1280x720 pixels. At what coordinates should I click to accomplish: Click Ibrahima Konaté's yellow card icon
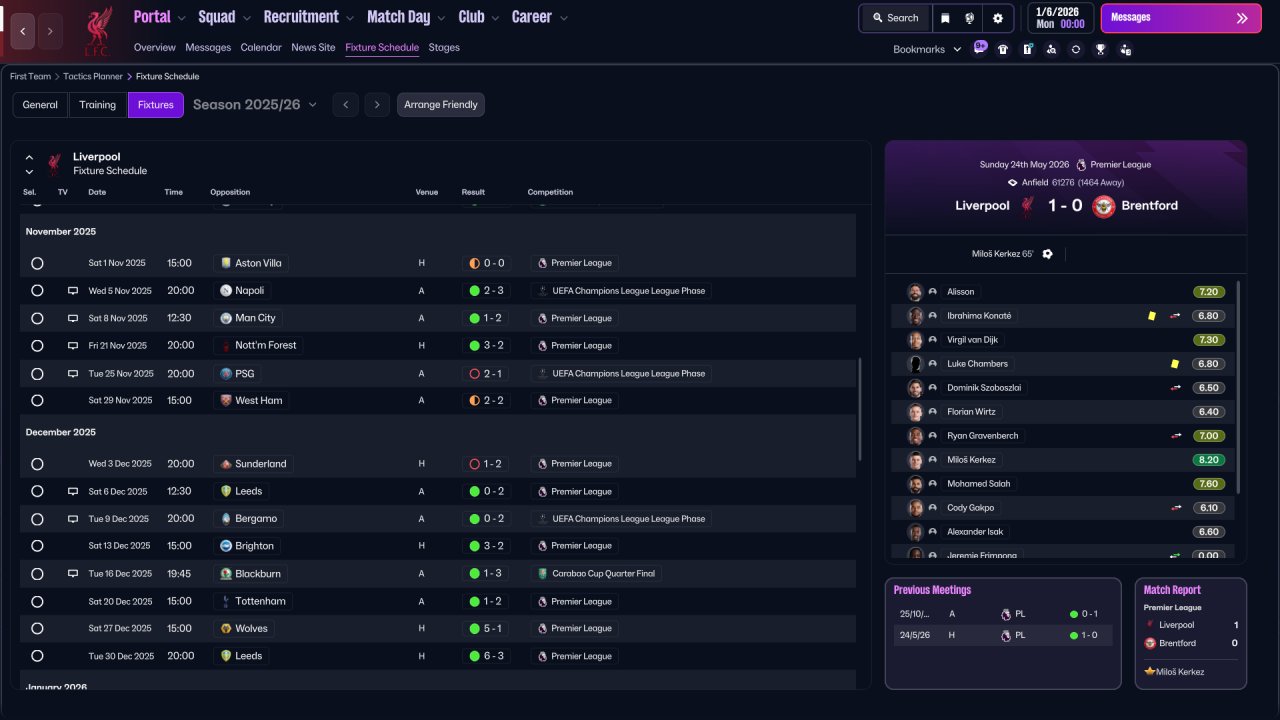point(1152,316)
